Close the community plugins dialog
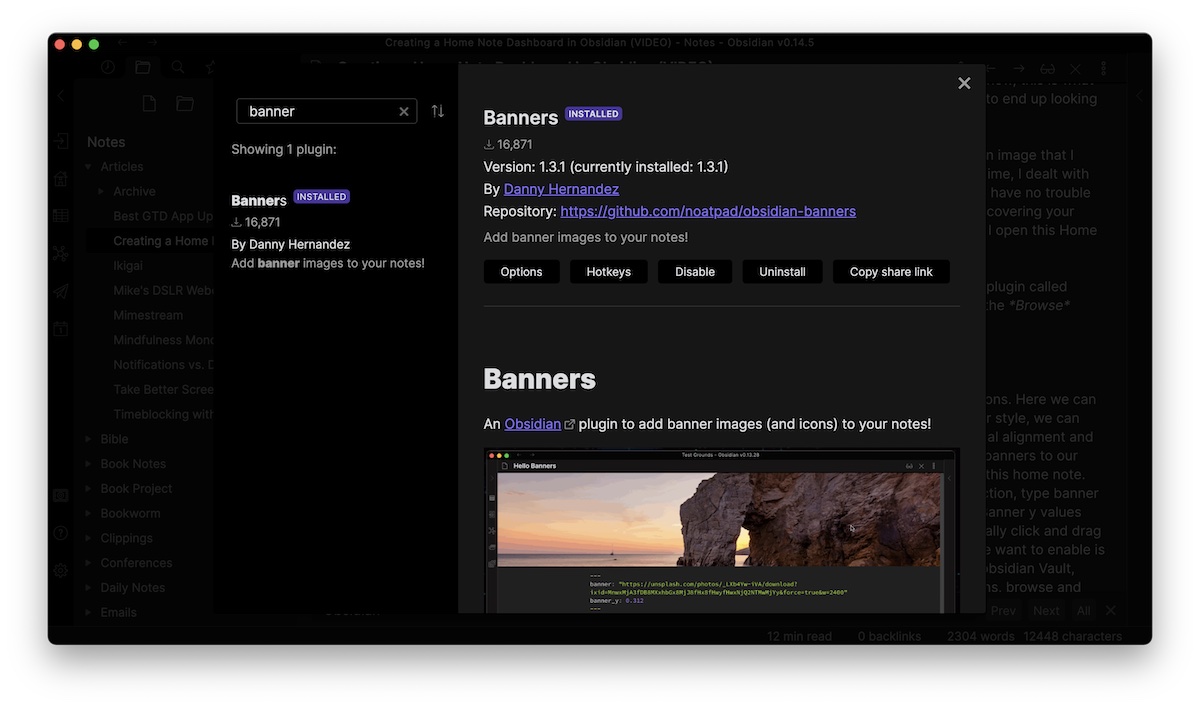Screen dimensions: 1200x708 point(964,83)
